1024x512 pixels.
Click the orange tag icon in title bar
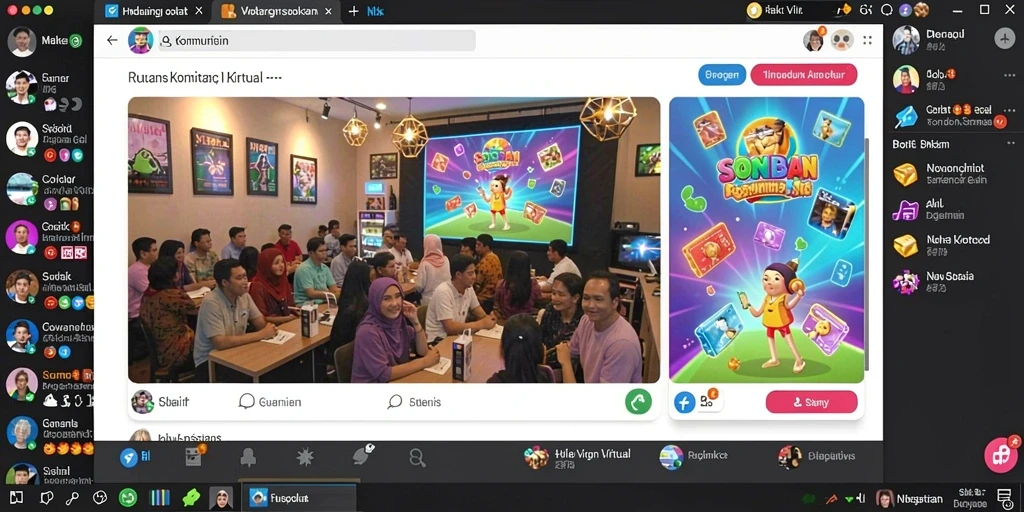[x=844, y=10]
